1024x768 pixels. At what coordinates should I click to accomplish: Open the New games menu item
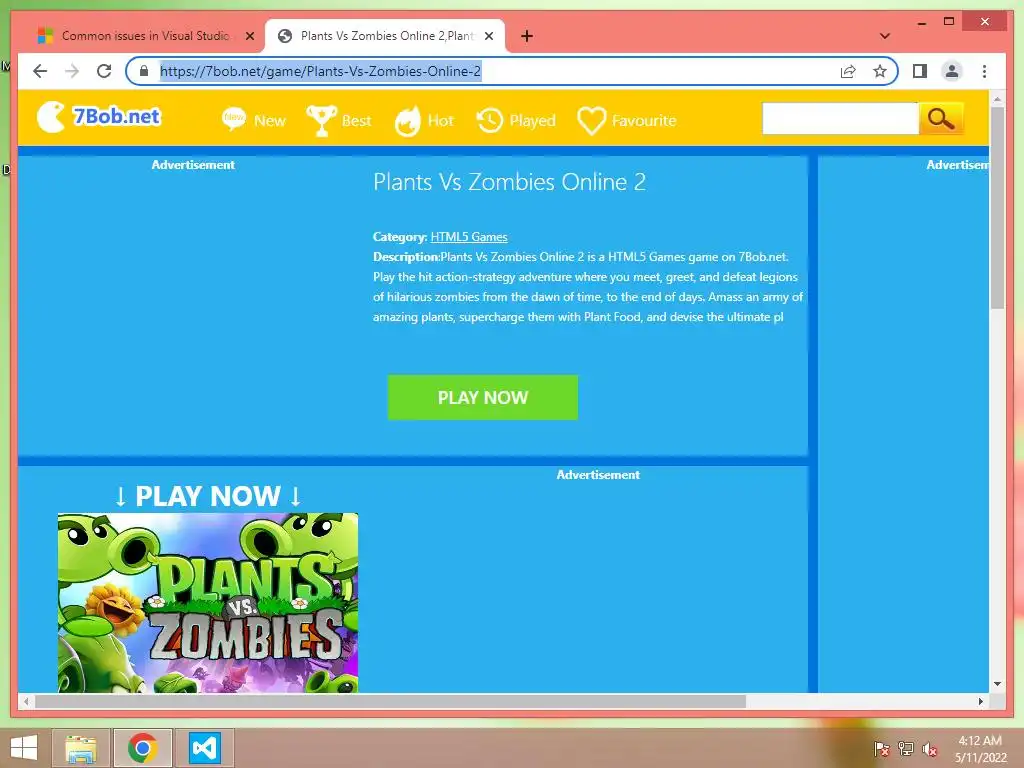click(253, 120)
